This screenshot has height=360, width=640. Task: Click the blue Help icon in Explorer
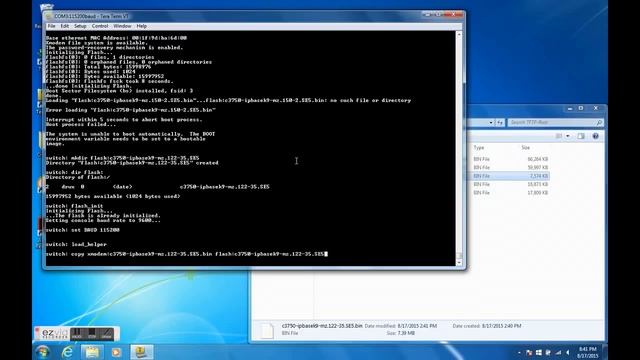point(596,136)
